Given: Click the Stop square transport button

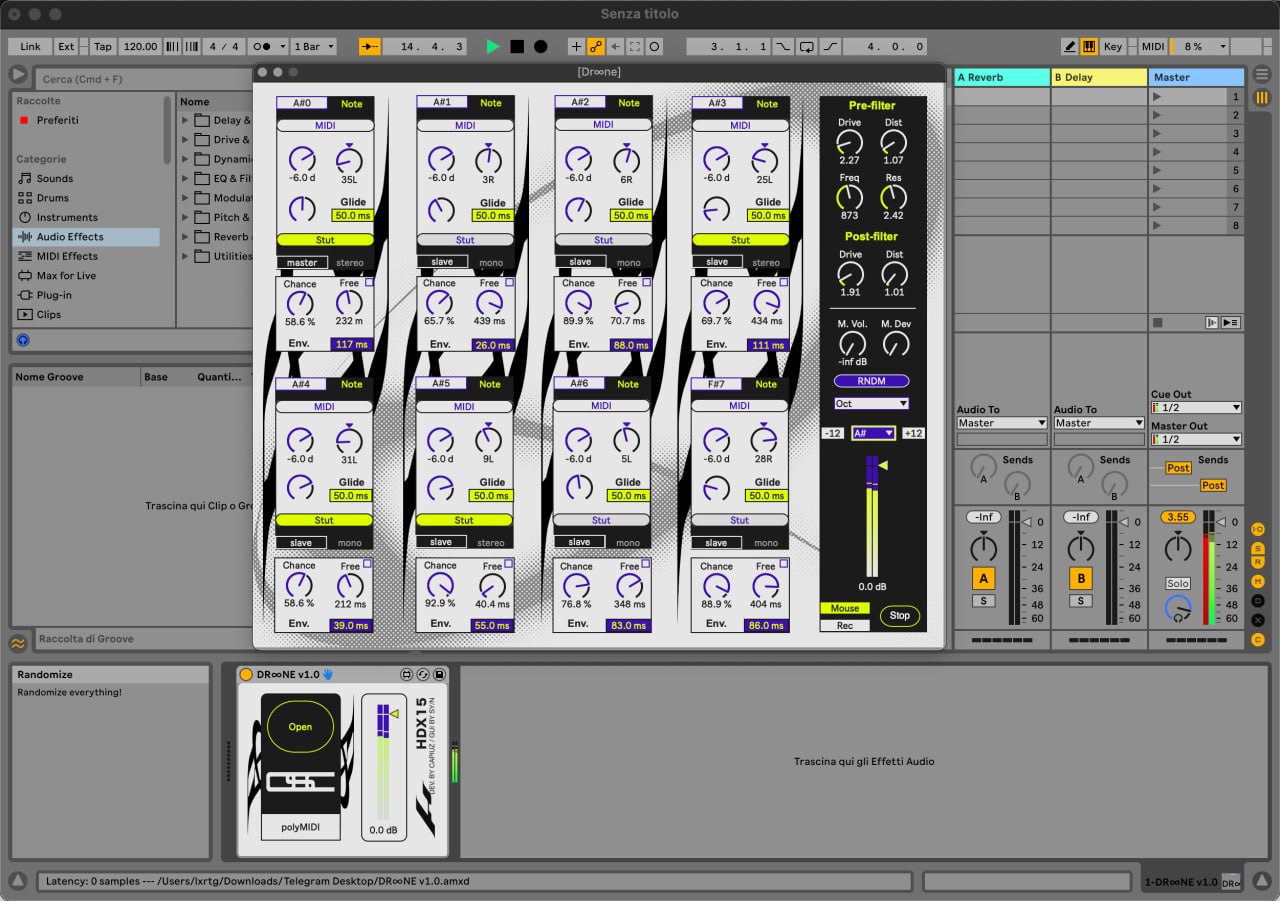Looking at the screenshot, I should click(x=517, y=47).
